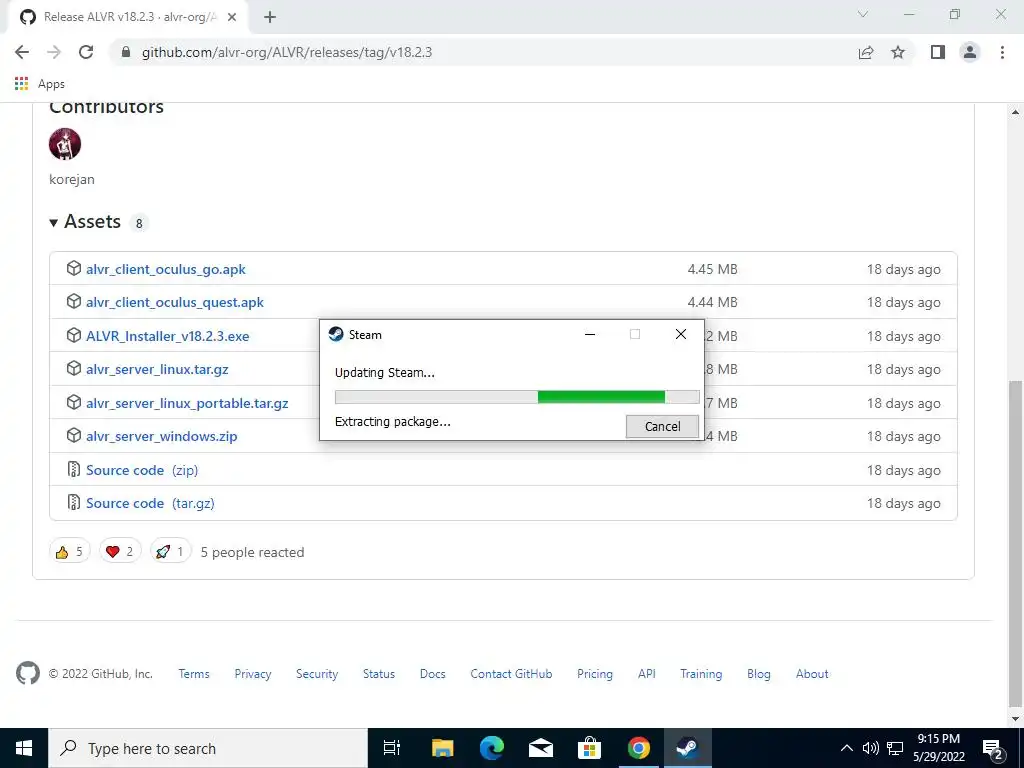Screen dimensions: 1024x768
Task: Show hidden system tray icons chevron
Action: pyautogui.click(x=846, y=748)
